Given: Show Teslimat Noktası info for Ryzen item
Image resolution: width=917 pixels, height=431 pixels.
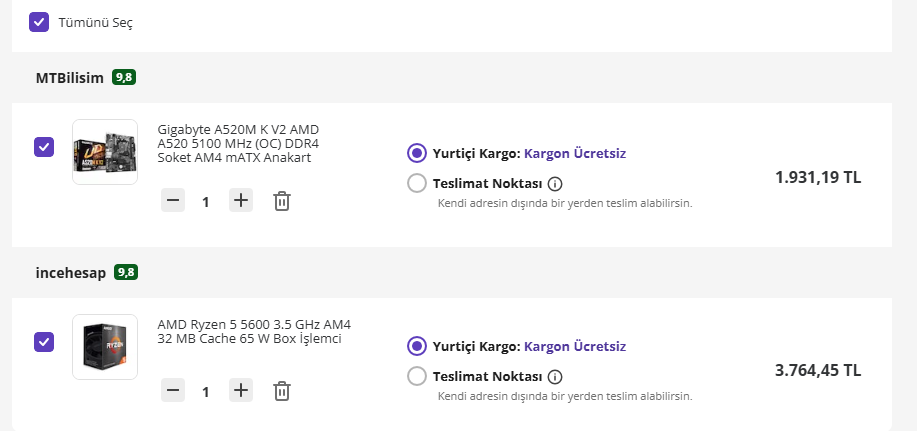Looking at the screenshot, I should click(x=555, y=377).
